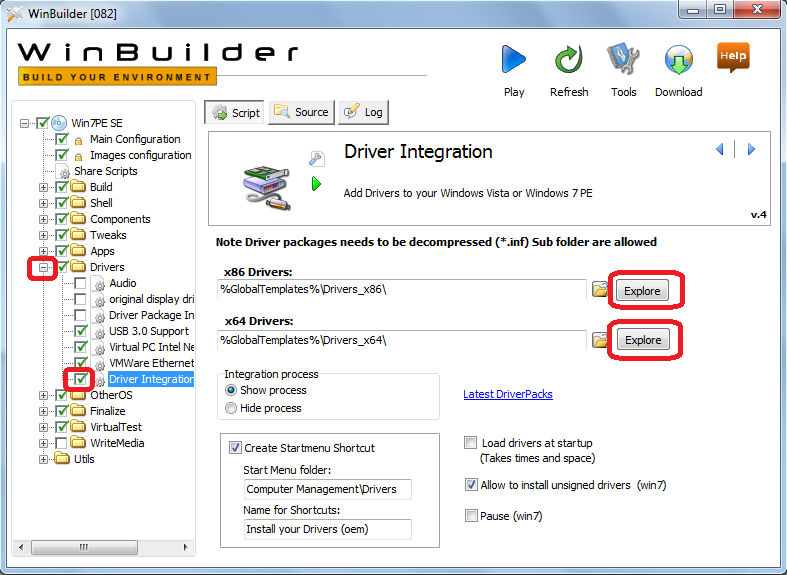787x575 pixels.
Task: Click the Utils folder icon
Action: click(62, 459)
